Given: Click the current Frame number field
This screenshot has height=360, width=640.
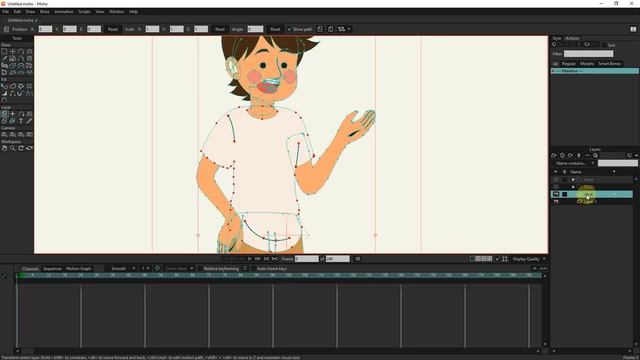Looking at the screenshot, I should click(x=307, y=259).
